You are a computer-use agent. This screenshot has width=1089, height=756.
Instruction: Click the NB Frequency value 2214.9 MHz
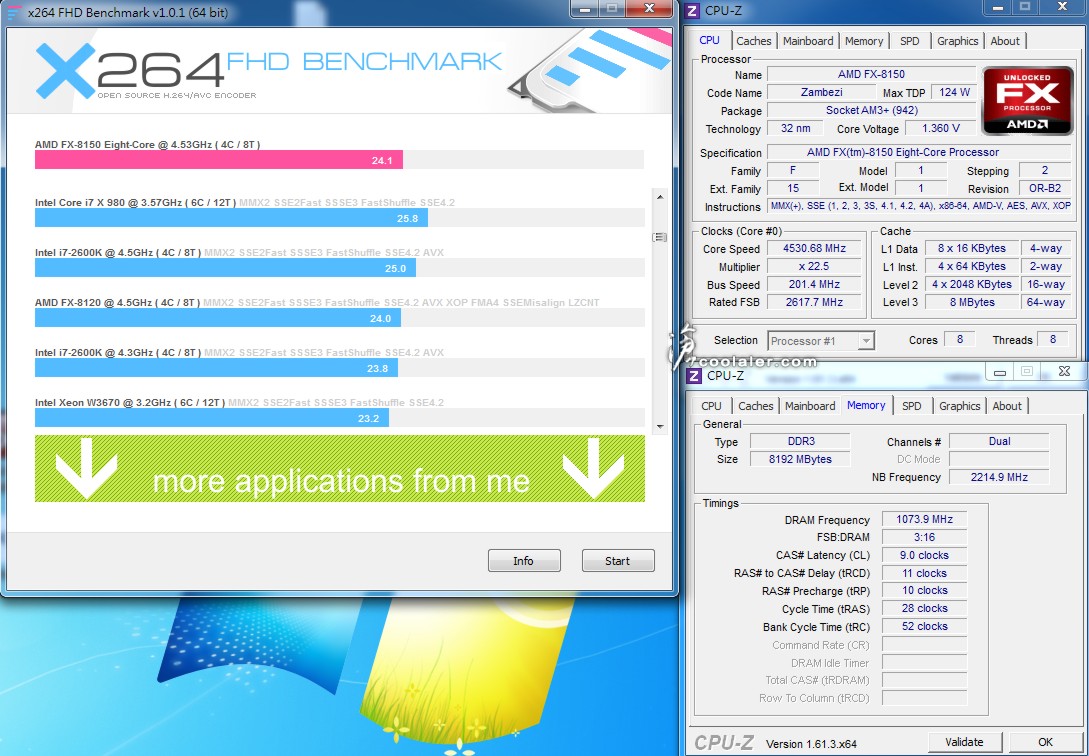point(999,477)
